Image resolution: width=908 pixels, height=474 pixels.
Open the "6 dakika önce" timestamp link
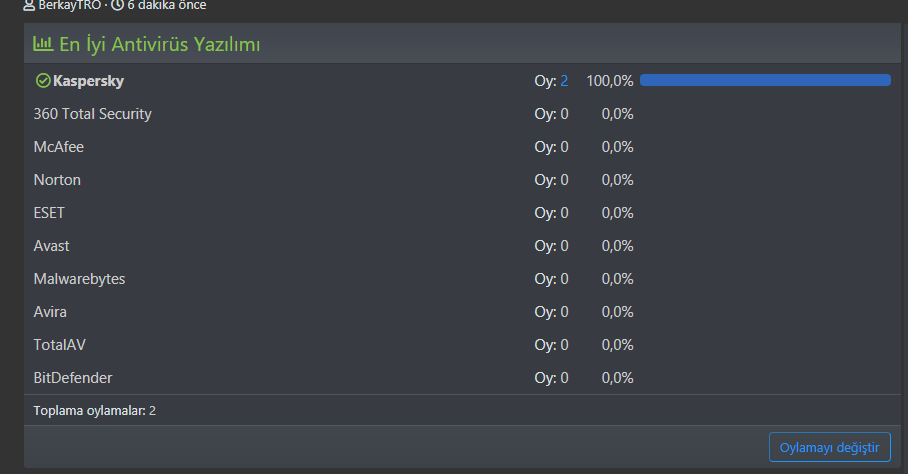(166, 5)
